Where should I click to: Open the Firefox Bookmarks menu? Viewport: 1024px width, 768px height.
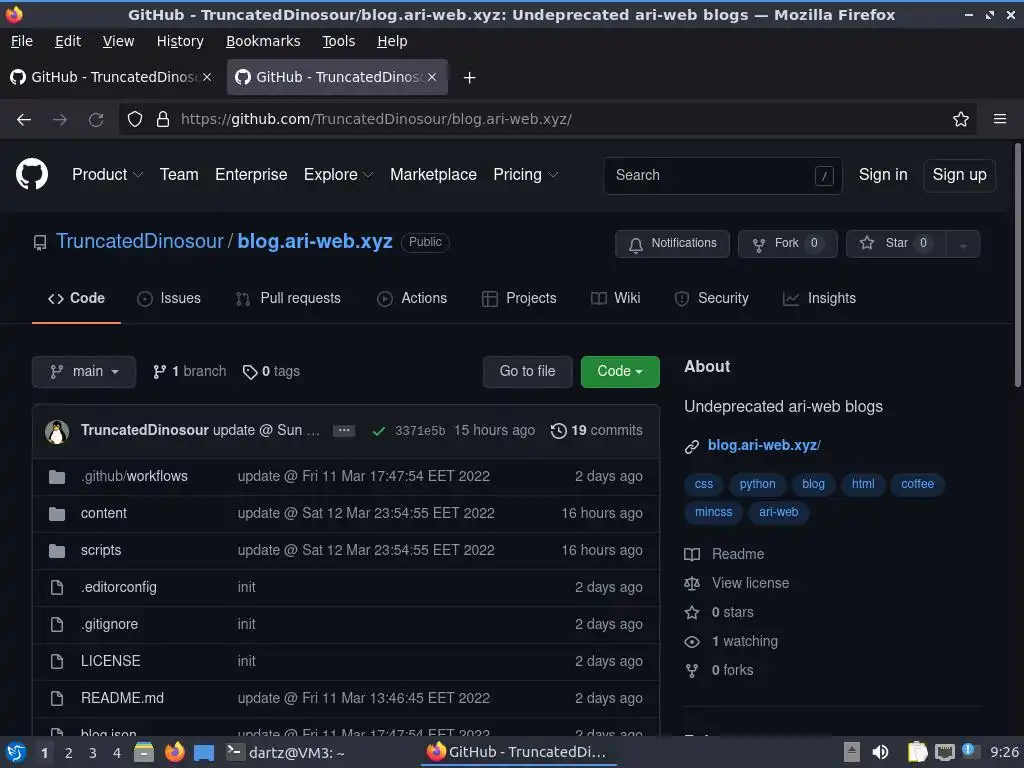[x=263, y=41]
